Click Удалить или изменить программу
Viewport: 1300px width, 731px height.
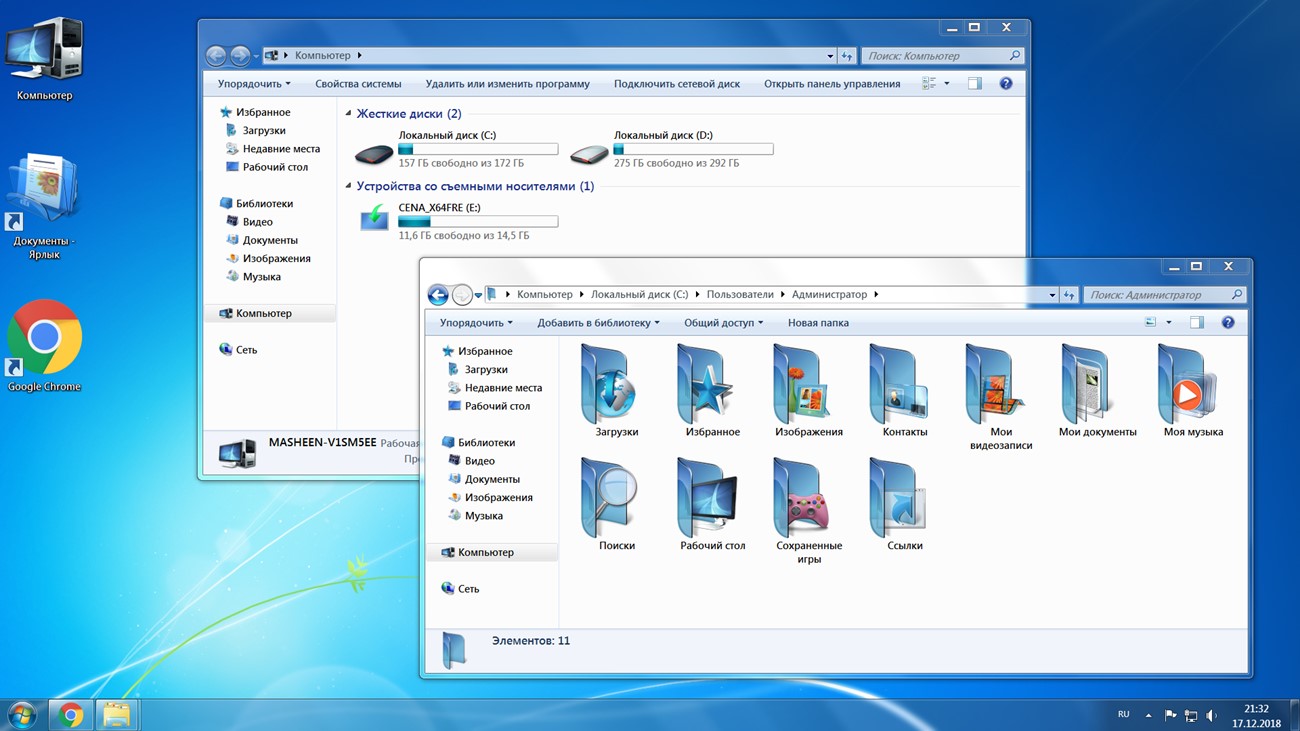pyautogui.click(x=507, y=84)
